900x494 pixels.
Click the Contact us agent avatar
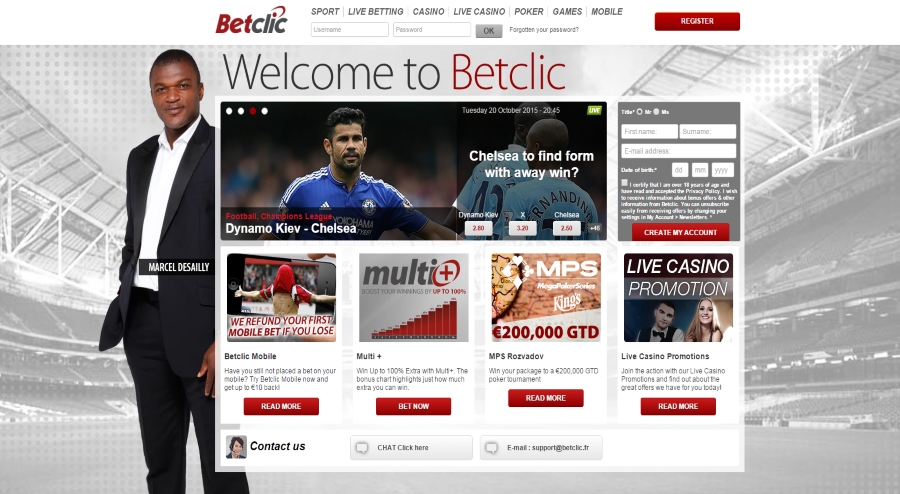click(x=236, y=447)
